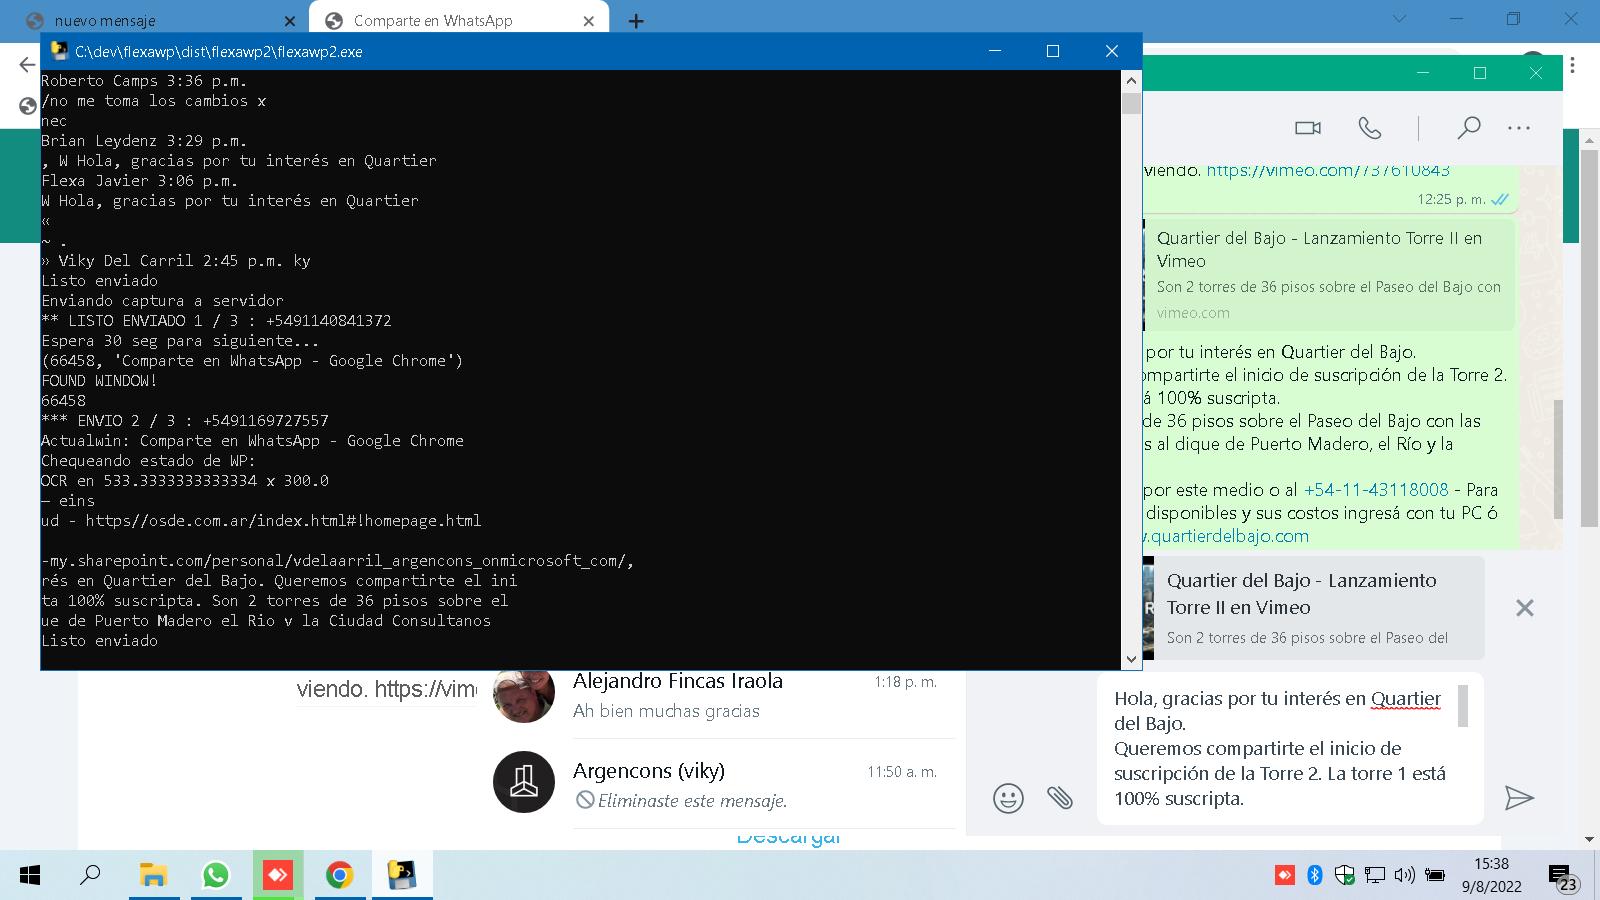Click console line 'Enviando captura a servidor'
Image resolution: width=1600 pixels, height=900 pixels.
(162, 301)
